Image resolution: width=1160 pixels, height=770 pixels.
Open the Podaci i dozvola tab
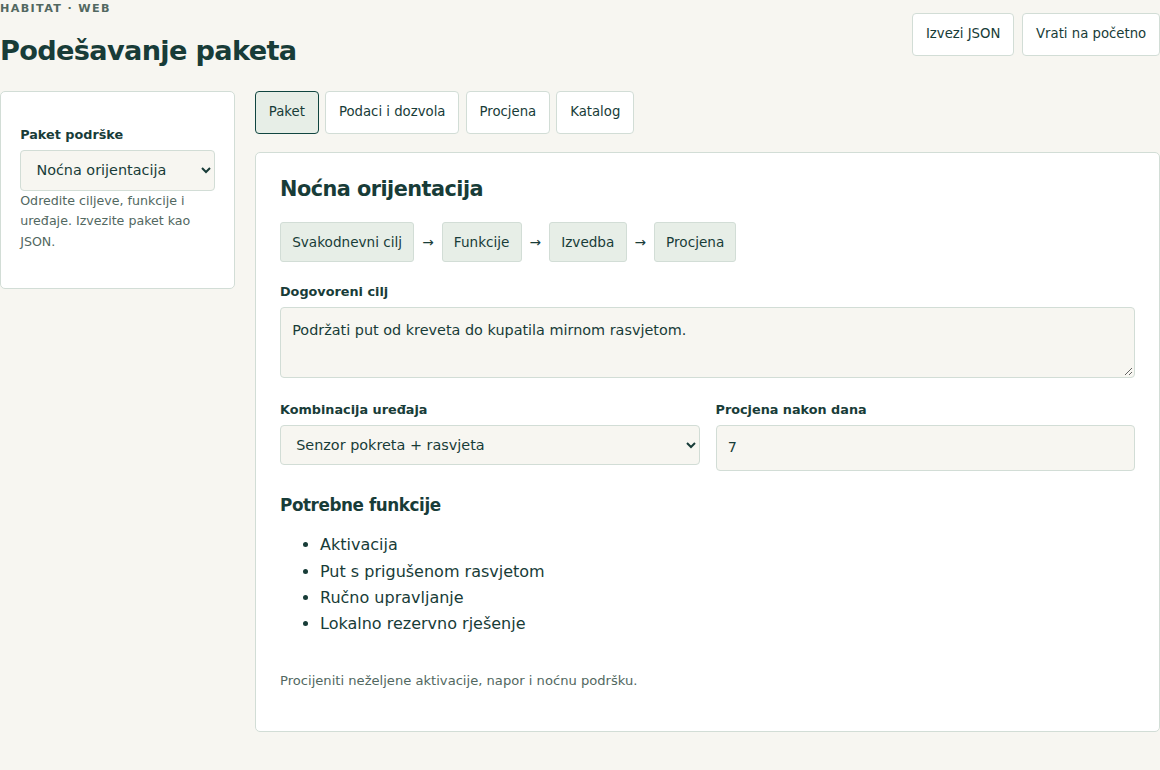[x=392, y=112]
